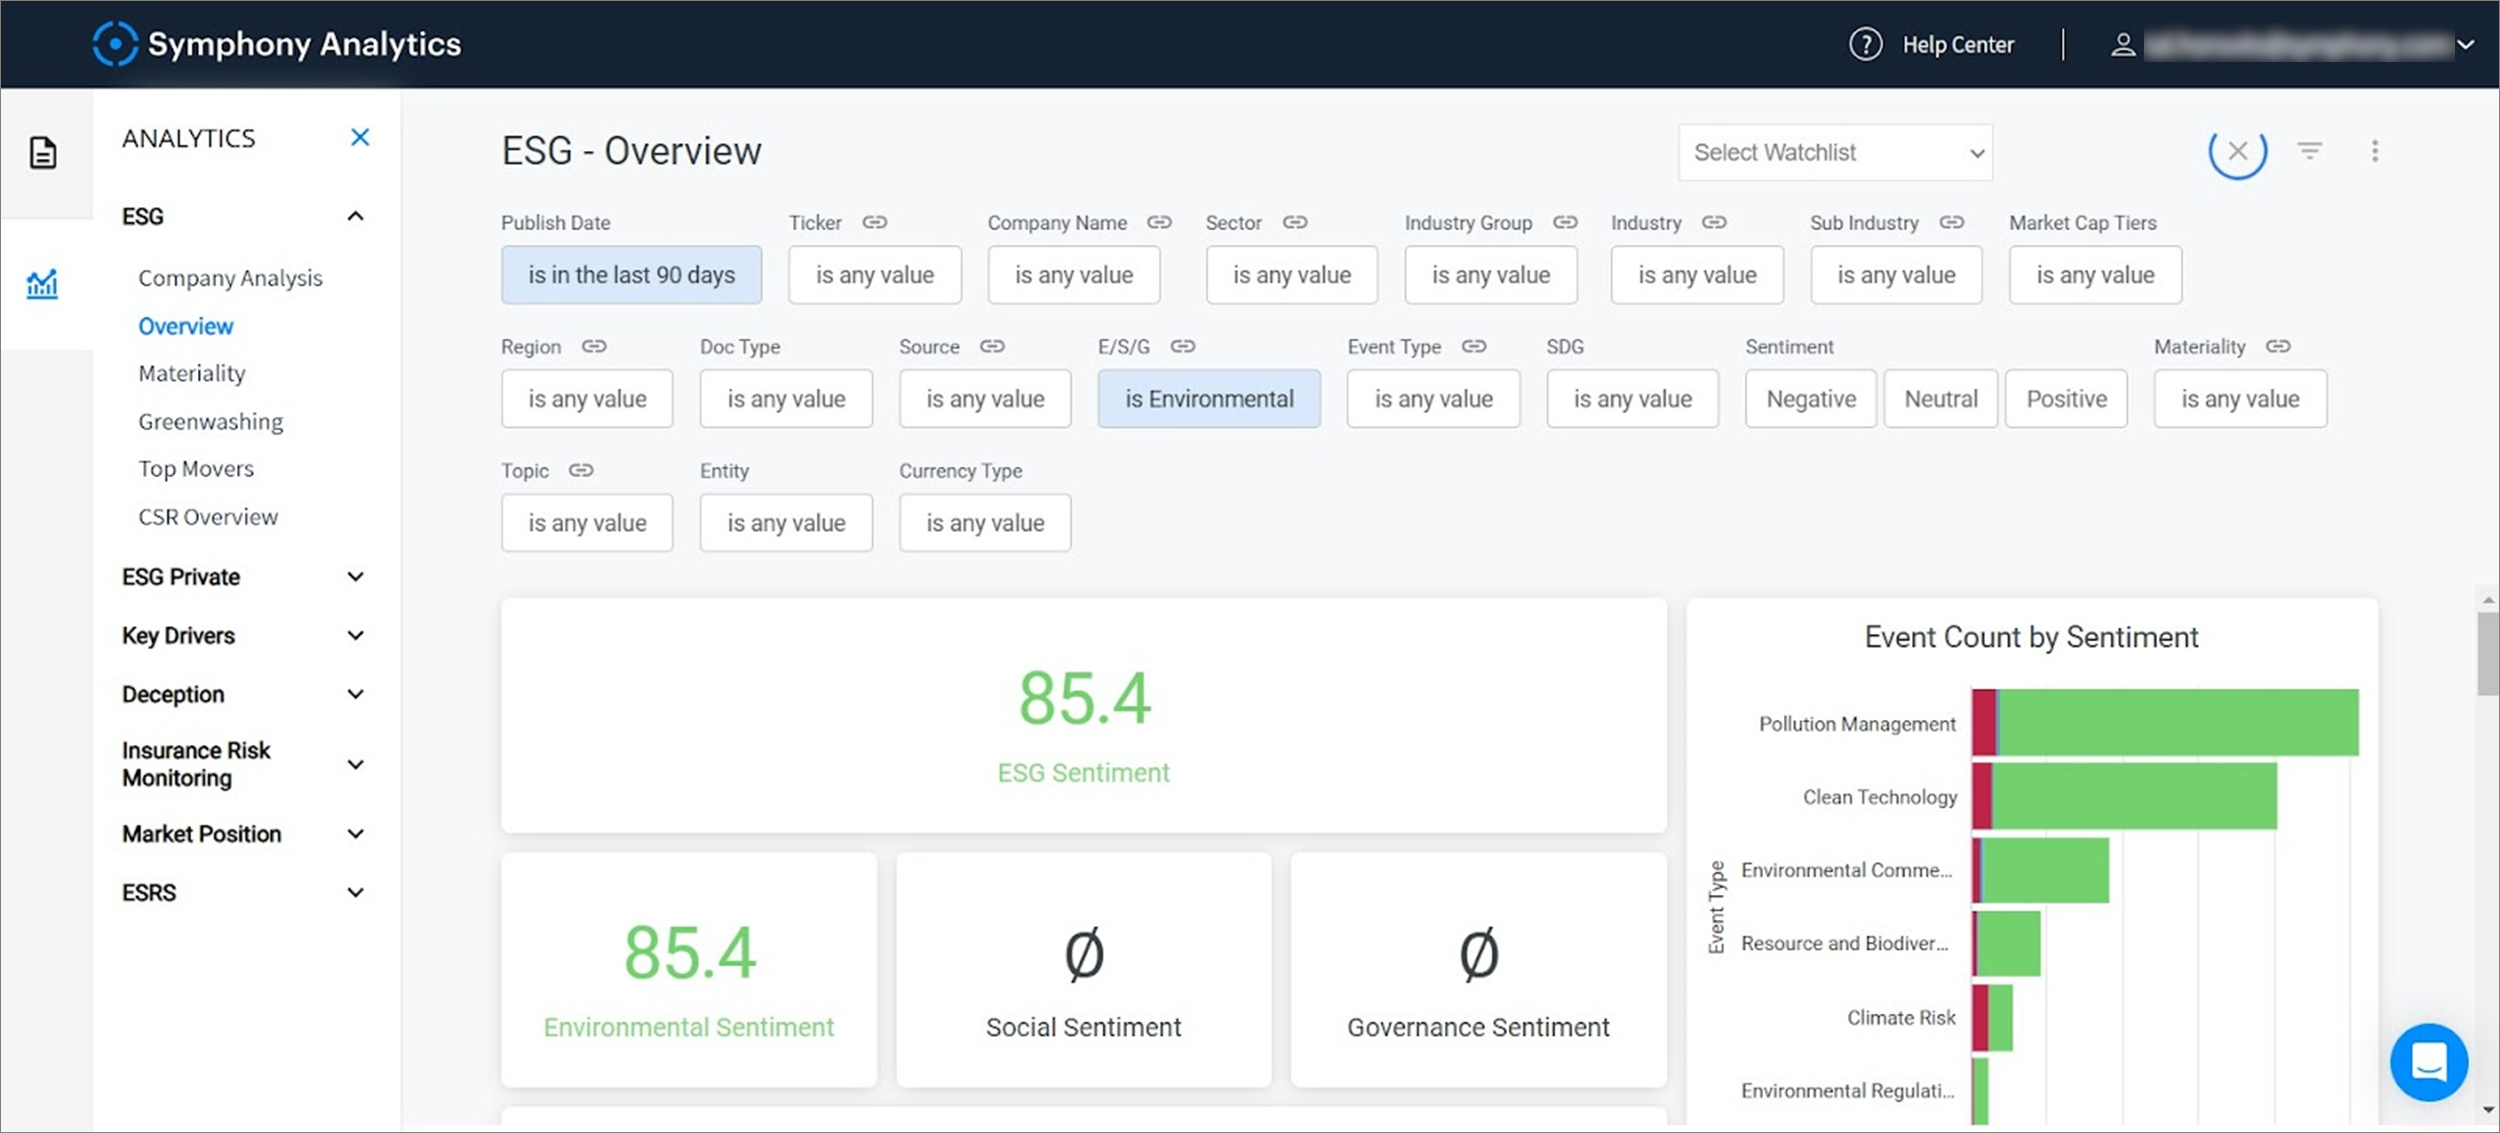Open the user account dropdown arrow

click(x=2466, y=44)
